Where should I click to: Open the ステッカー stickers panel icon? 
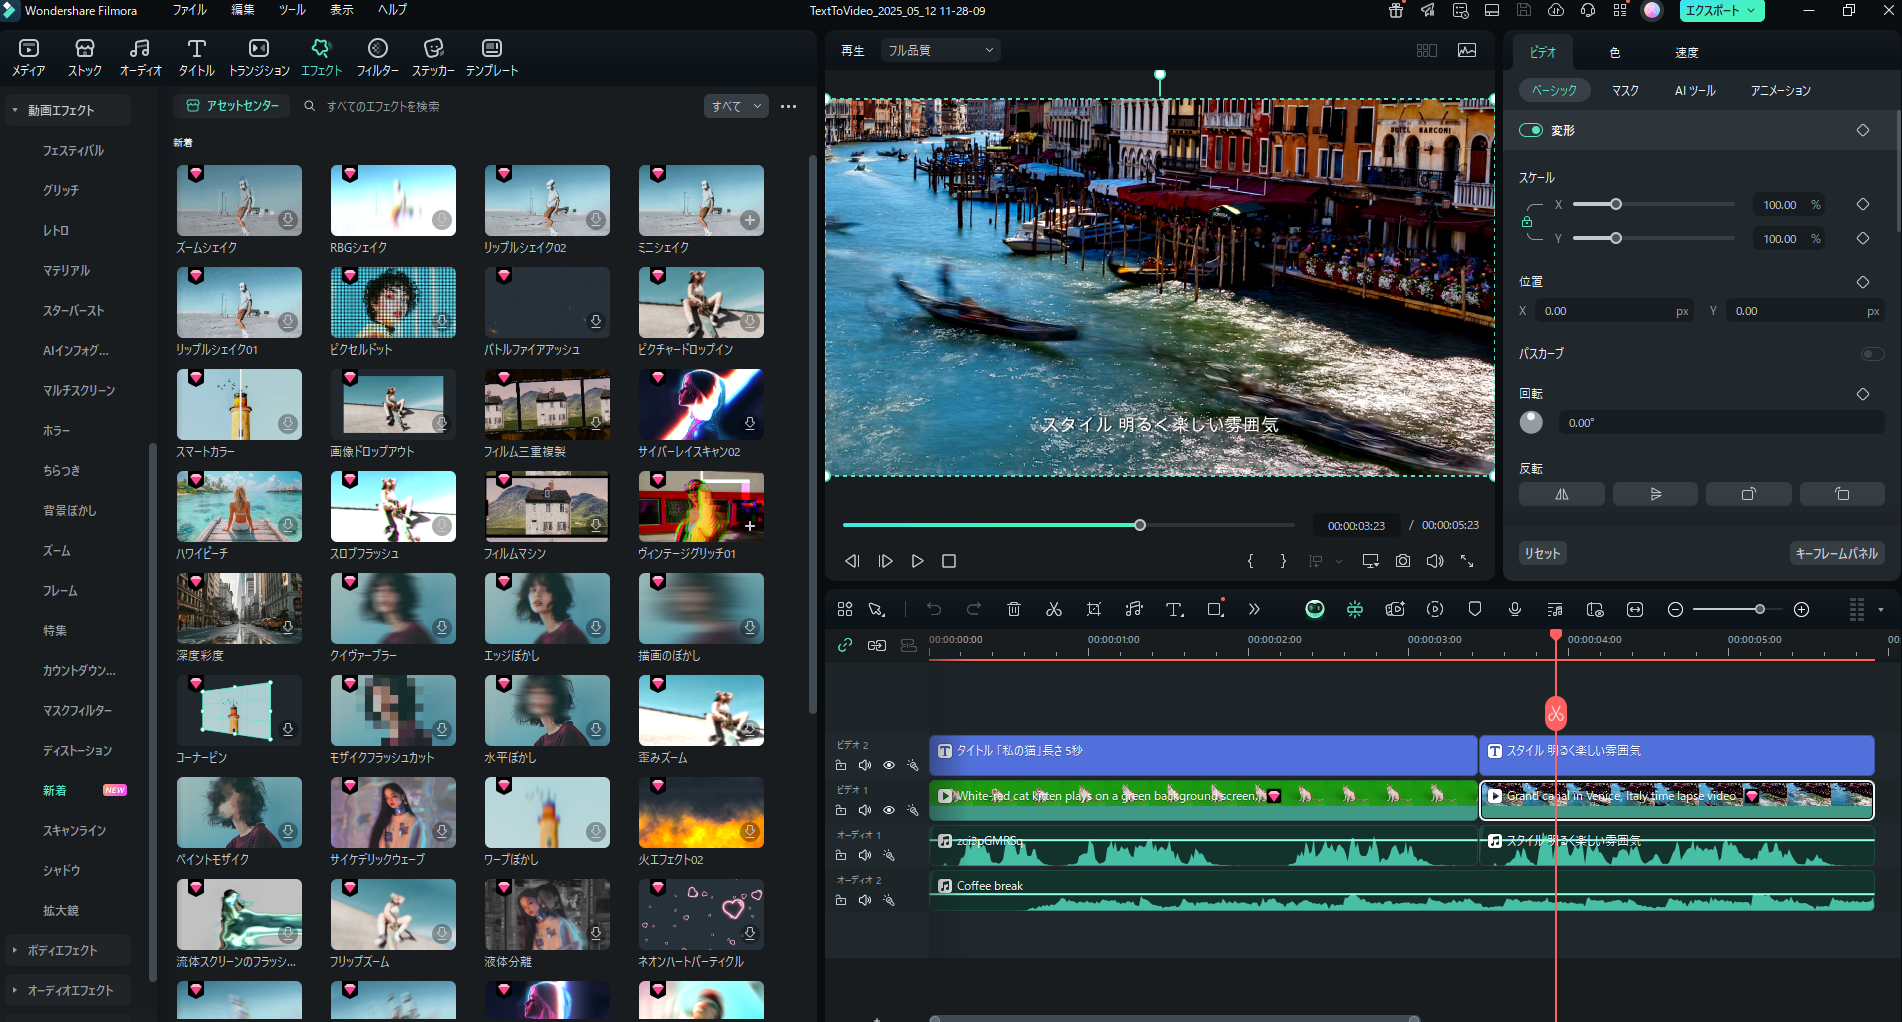pyautogui.click(x=433, y=57)
